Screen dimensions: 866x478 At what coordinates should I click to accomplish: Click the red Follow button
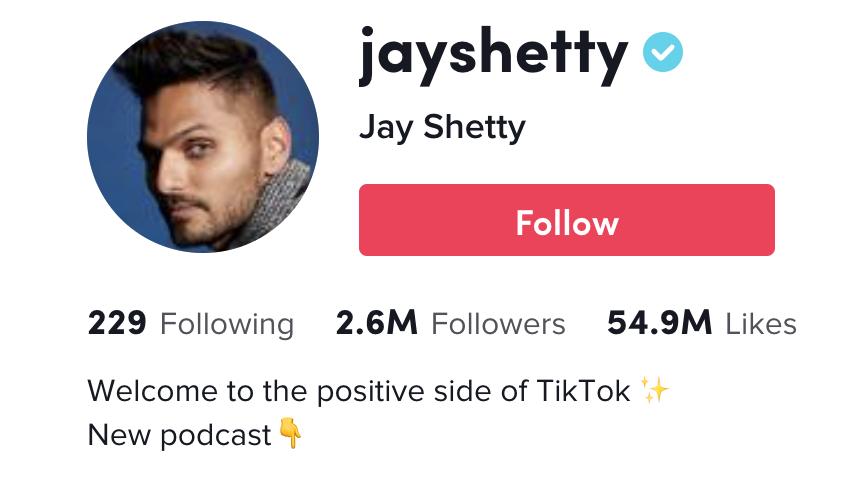(x=567, y=220)
